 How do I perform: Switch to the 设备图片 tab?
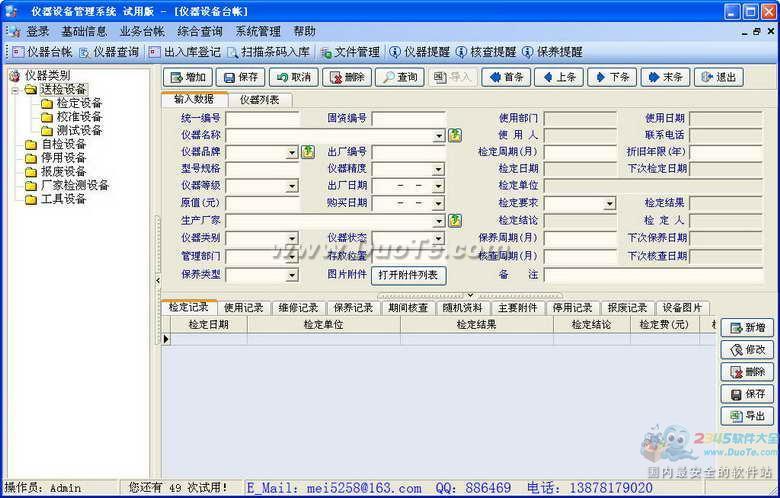click(x=682, y=308)
